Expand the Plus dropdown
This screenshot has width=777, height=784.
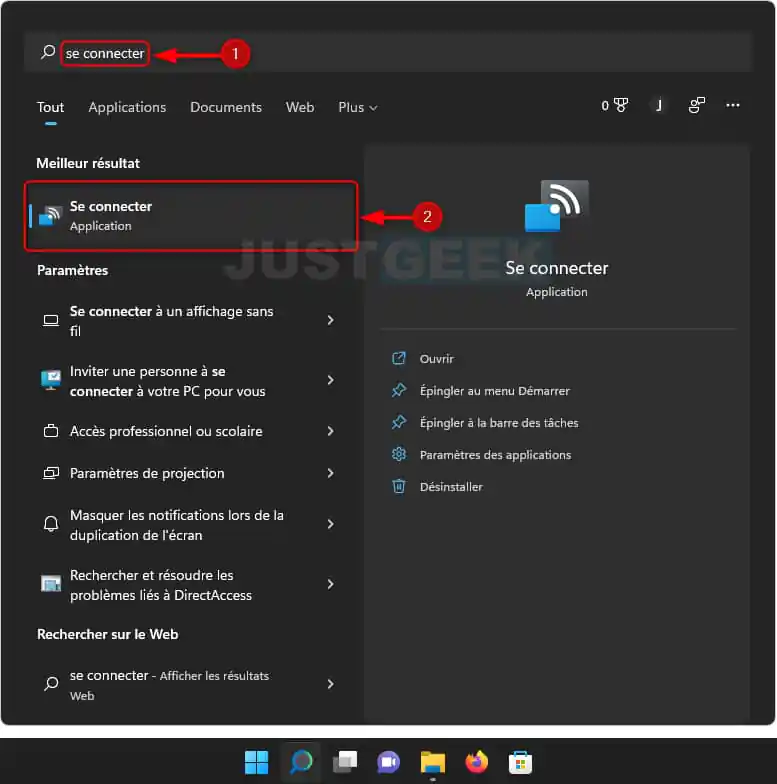(358, 107)
